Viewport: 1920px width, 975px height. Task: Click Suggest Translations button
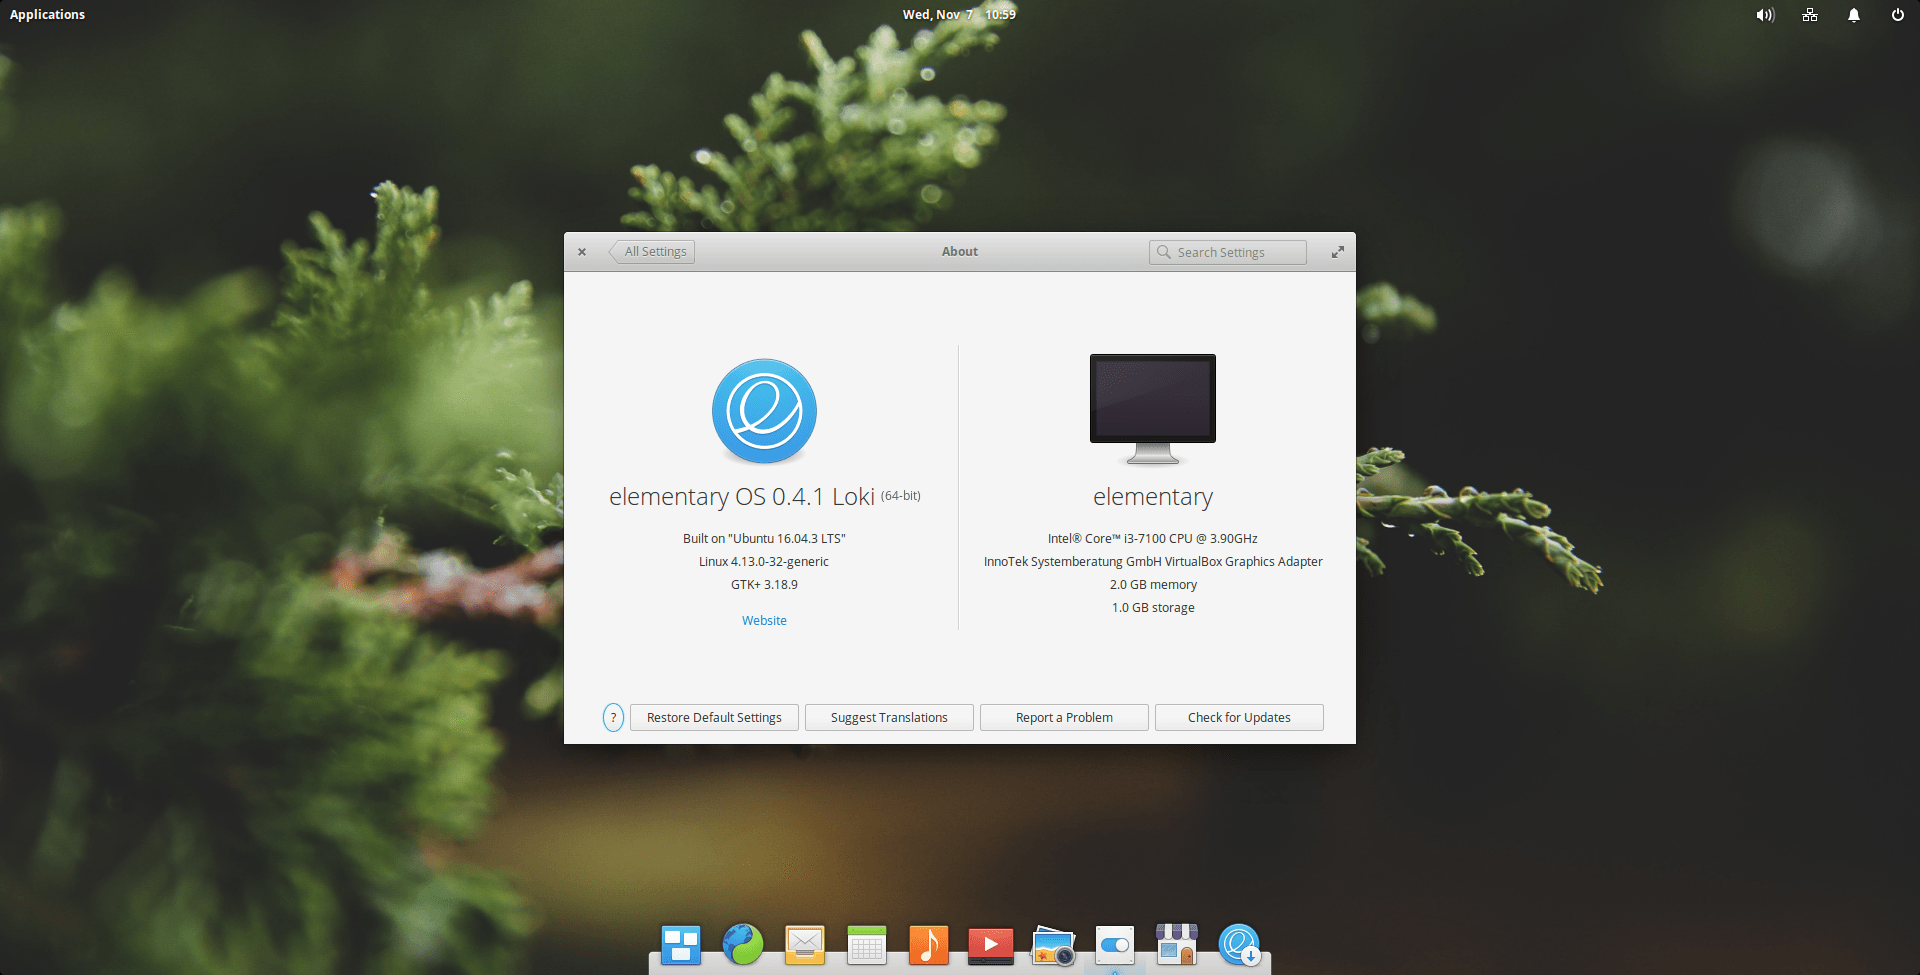click(x=889, y=717)
